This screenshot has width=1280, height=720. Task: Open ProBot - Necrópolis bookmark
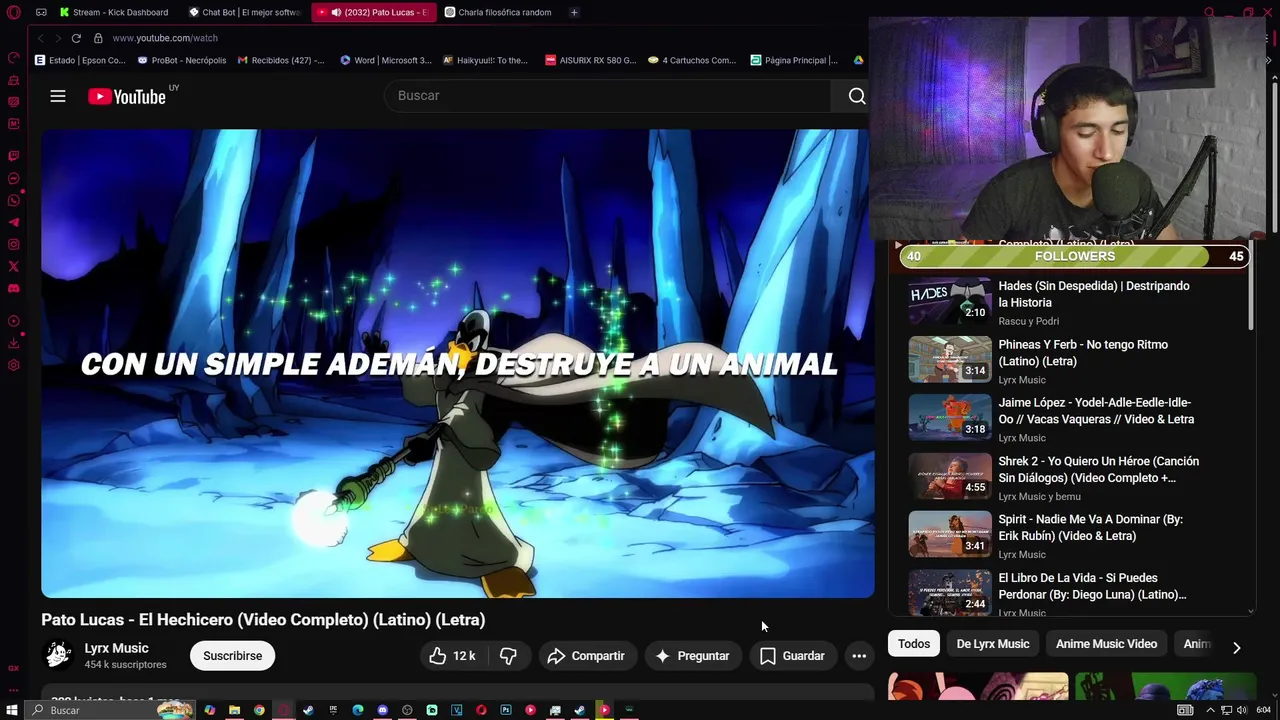pos(182,60)
